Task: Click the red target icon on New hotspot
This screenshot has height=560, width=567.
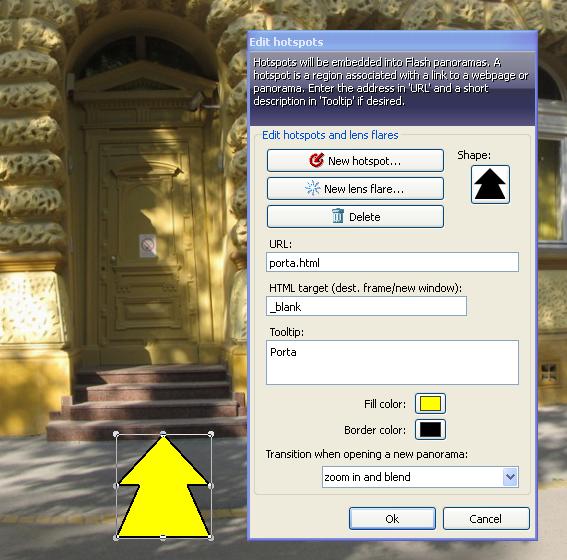Action: pyautogui.click(x=317, y=161)
